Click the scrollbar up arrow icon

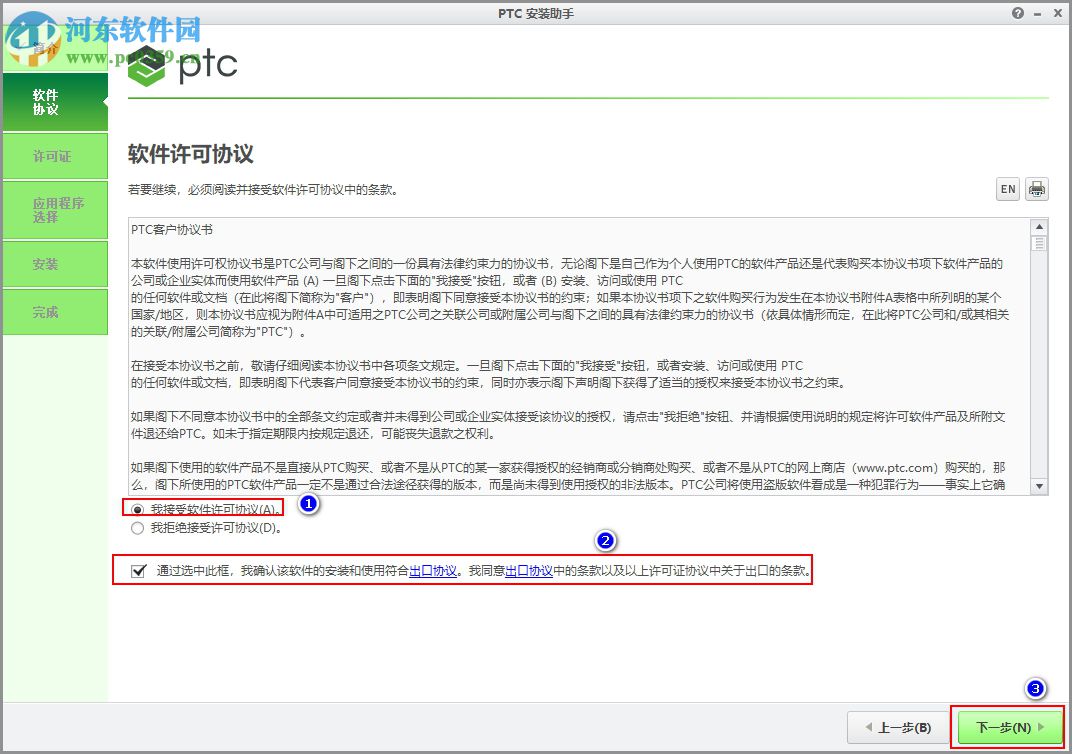click(x=1040, y=226)
